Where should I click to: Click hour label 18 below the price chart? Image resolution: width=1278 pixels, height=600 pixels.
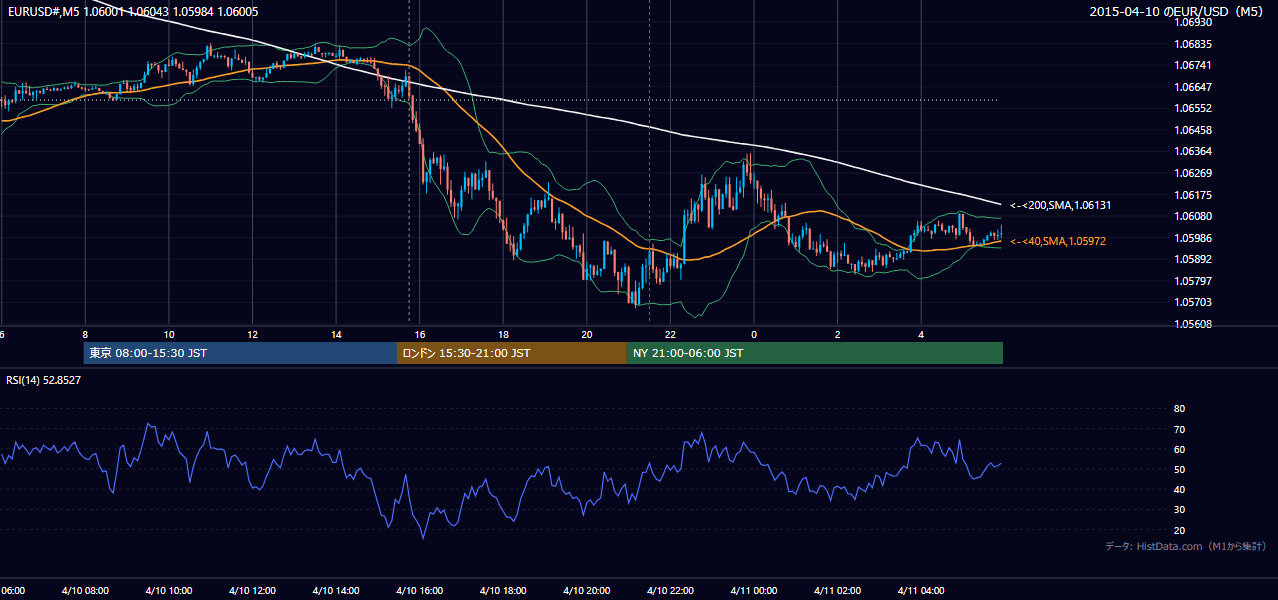tap(503, 335)
